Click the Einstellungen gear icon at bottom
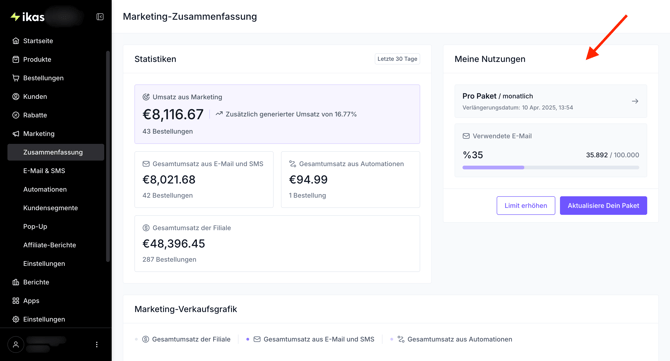670x361 pixels. pos(16,319)
